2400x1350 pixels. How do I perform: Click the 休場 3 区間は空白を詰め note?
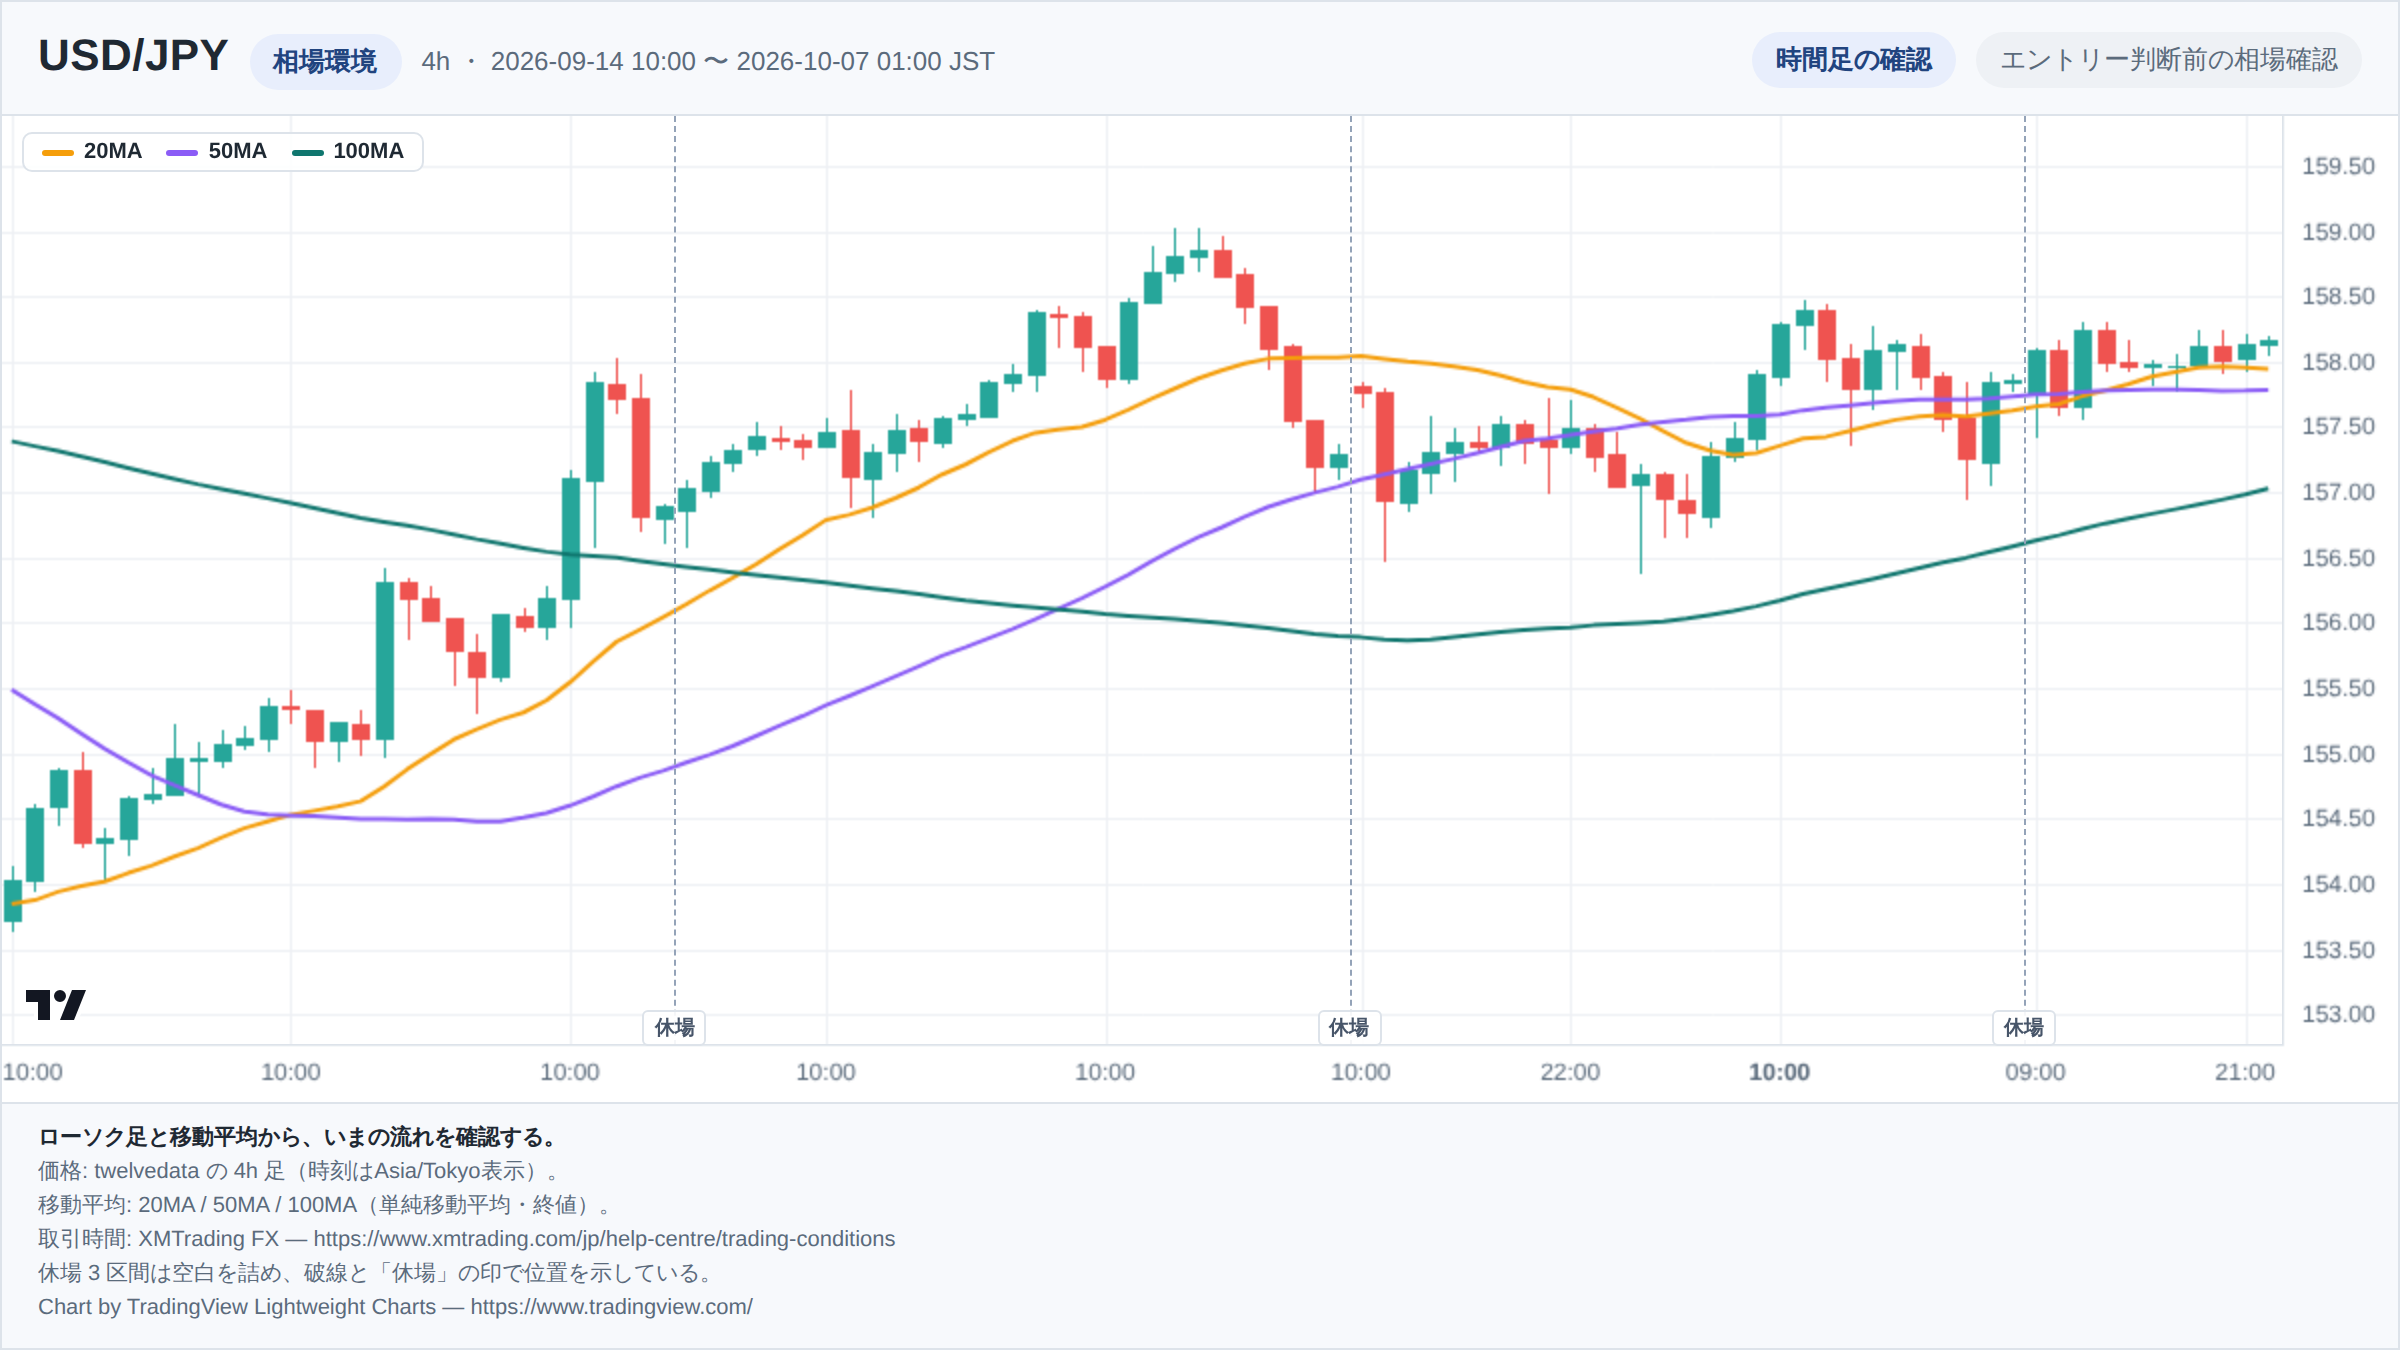(379, 1273)
